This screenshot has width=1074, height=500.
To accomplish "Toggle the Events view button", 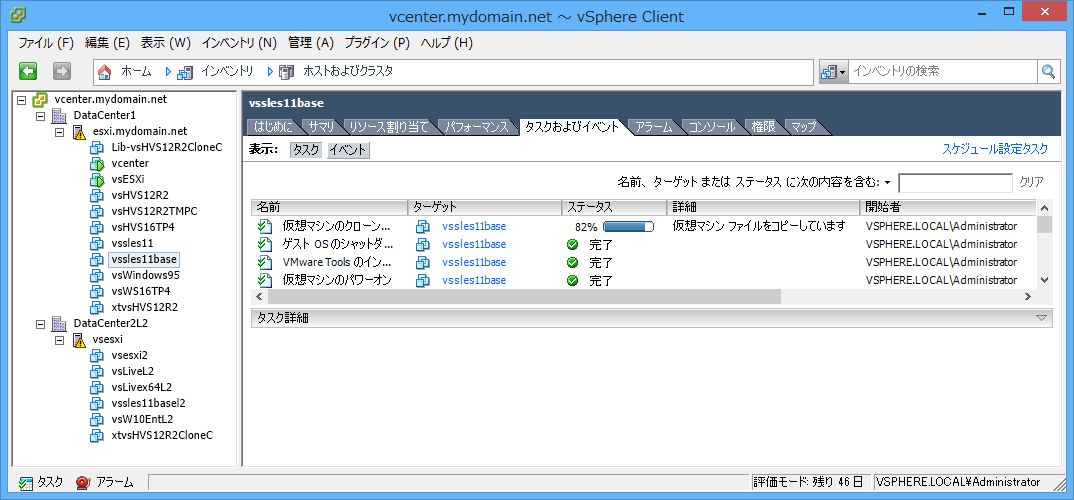I will click(x=349, y=150).
